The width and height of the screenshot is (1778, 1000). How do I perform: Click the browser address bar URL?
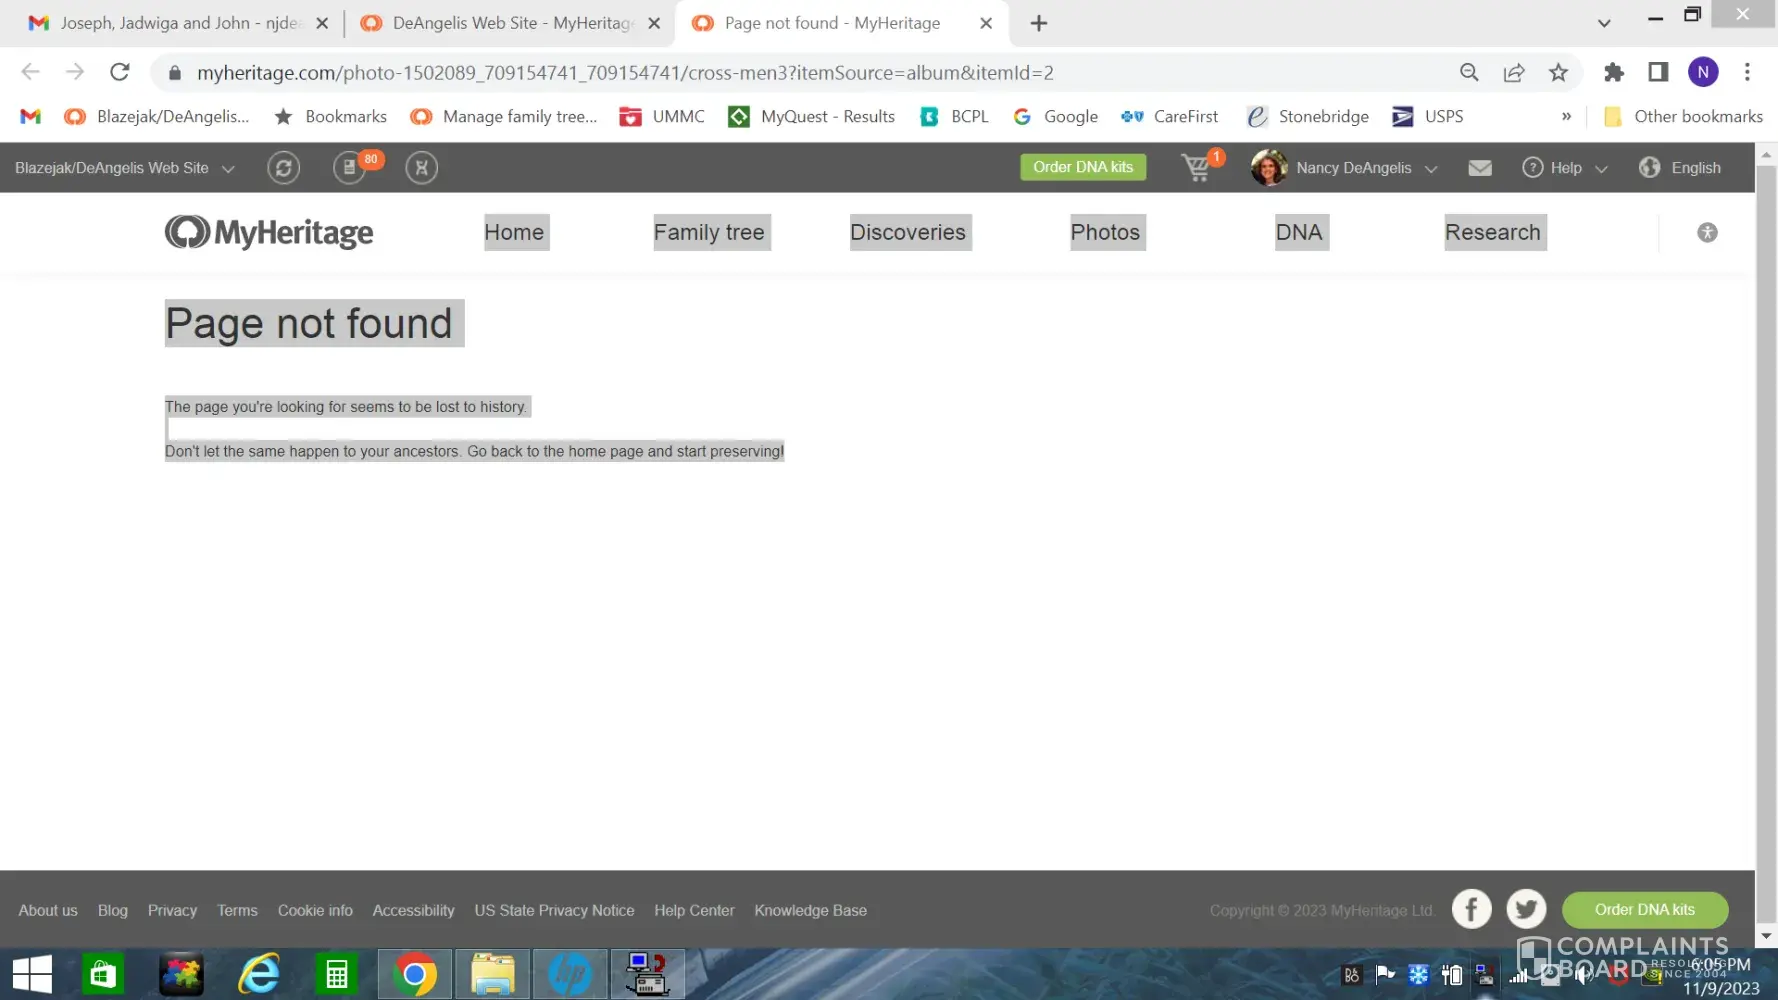[625, 72]
